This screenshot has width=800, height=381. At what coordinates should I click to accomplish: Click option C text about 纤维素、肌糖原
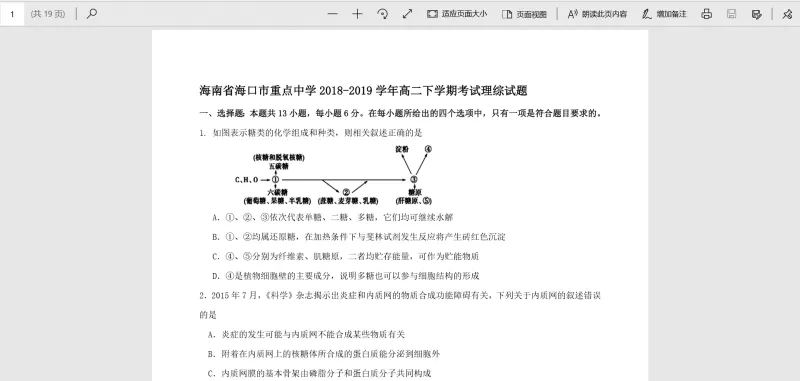point(345,256)
